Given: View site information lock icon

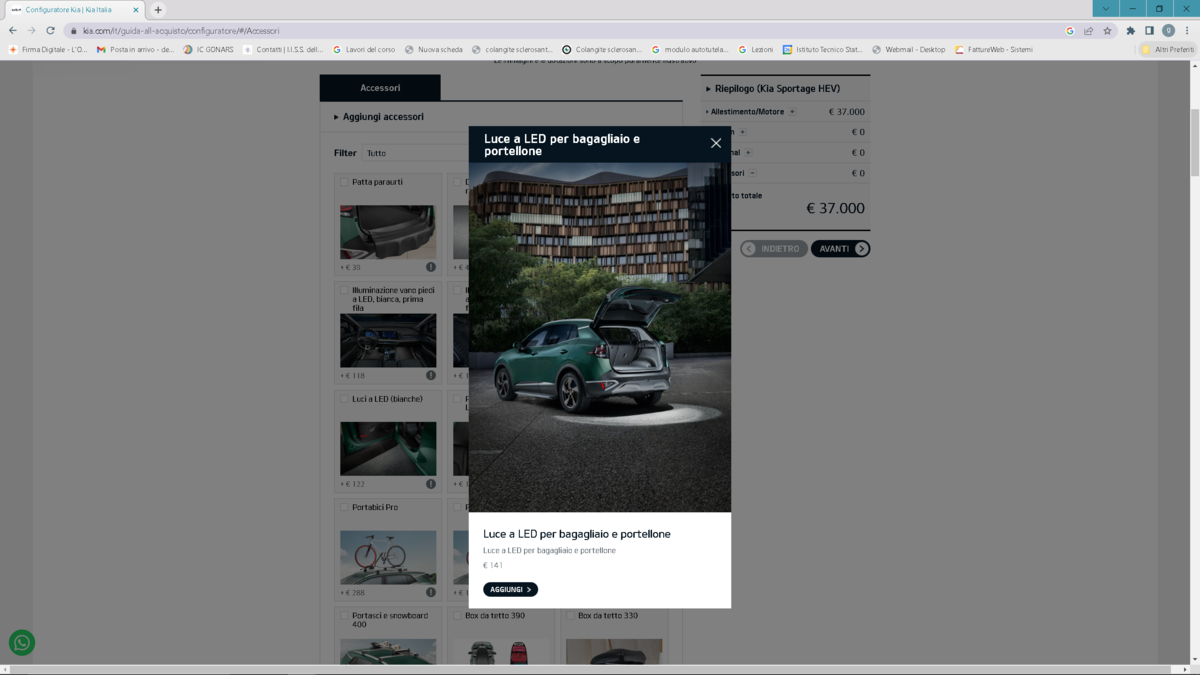Looking at the screenshot, I should pyautogui.click(x=73, y=31).
